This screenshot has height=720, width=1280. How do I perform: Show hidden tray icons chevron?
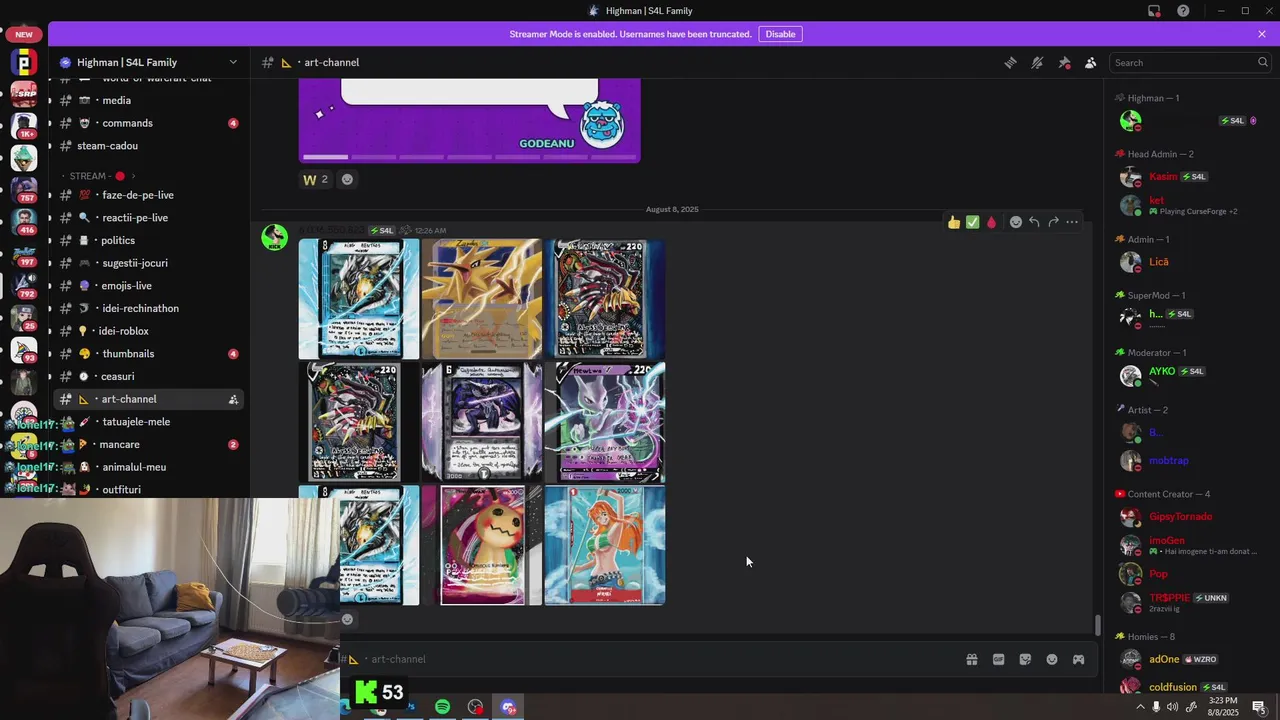click(1140, 707)
